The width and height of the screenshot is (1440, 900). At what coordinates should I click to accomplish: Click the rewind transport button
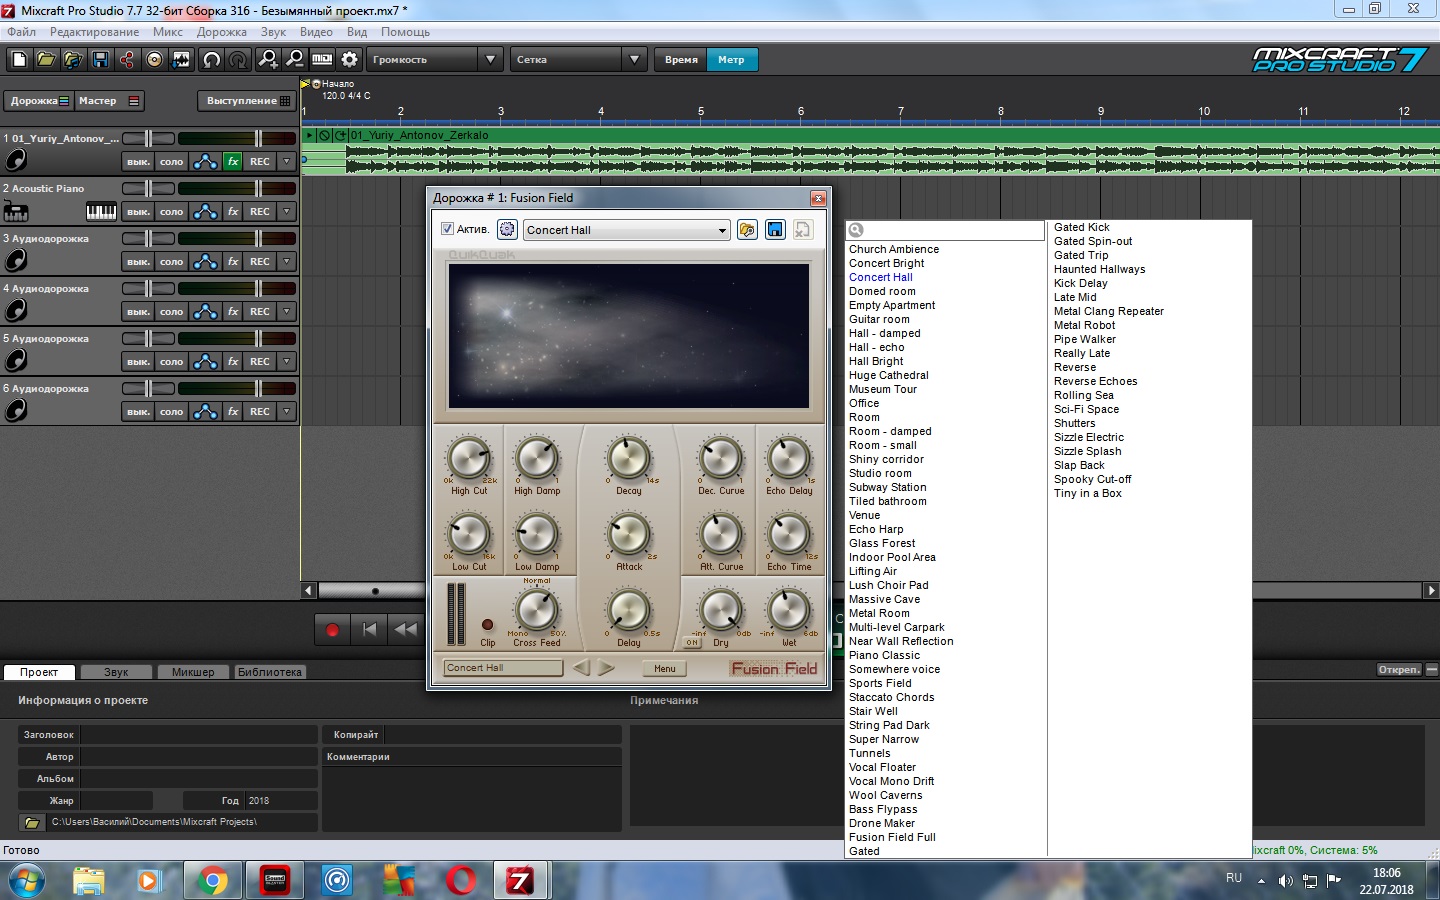click(x=405, y=629)
